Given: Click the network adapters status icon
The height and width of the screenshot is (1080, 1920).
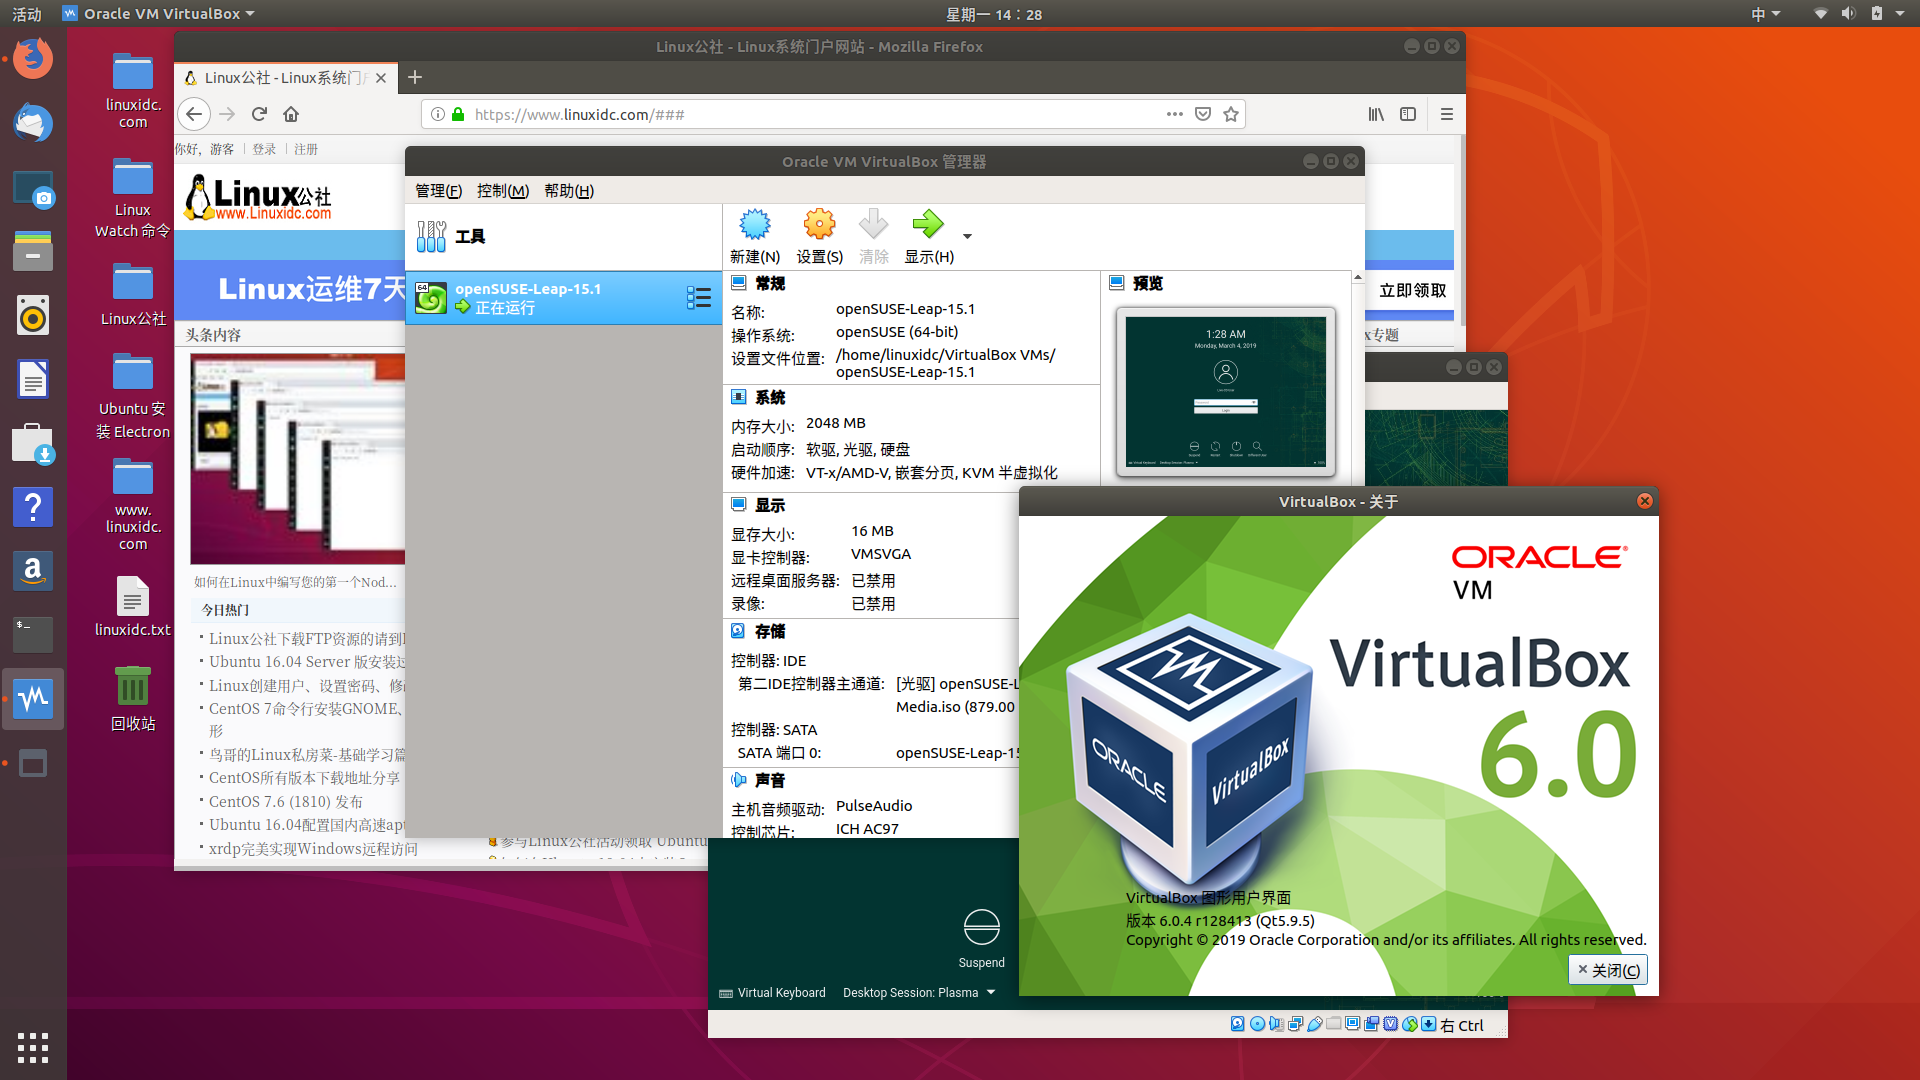Looking at the screenshot, I should [1295, 1024].
